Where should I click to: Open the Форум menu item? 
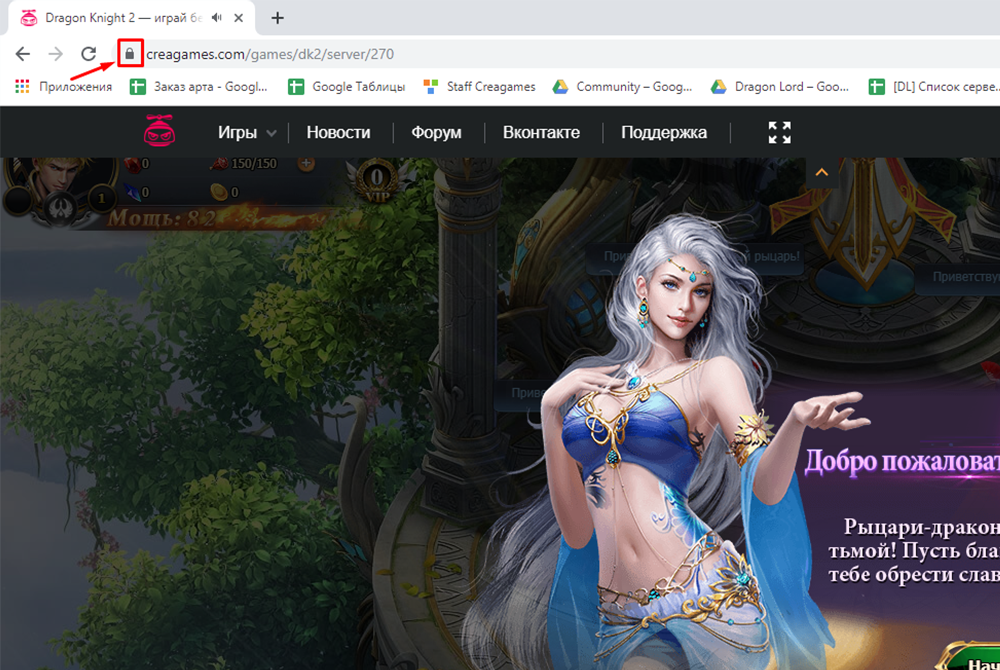[x=436, y=132]
